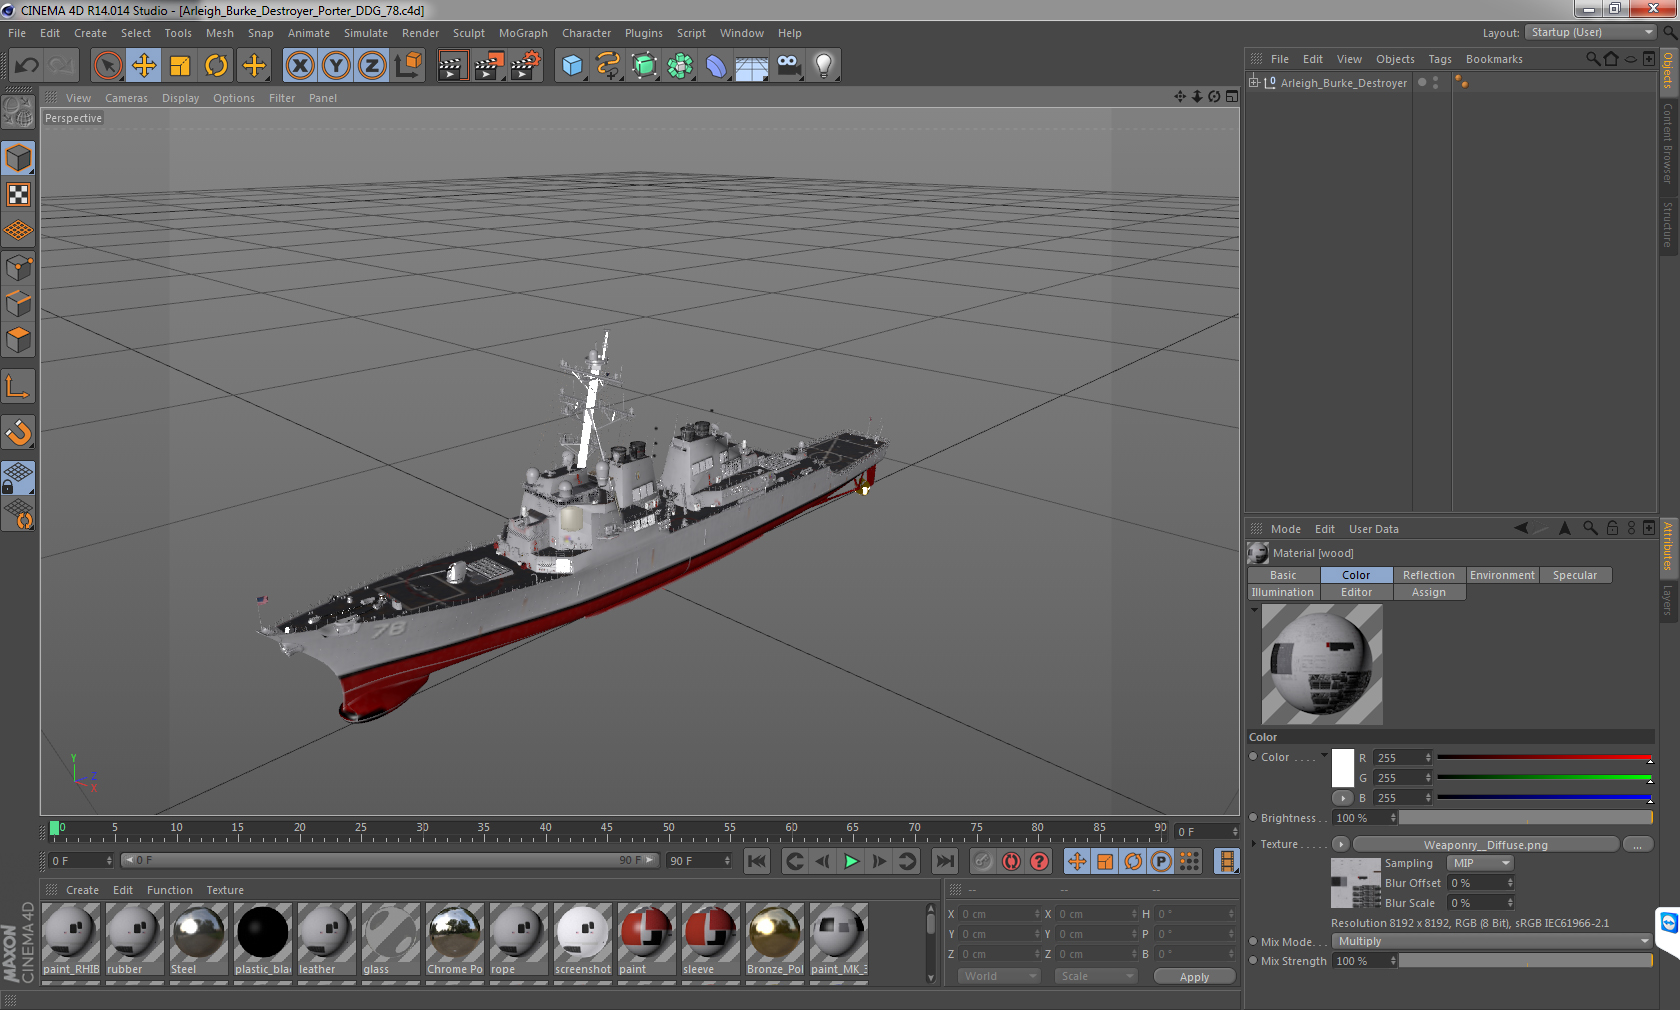
Task: Toggle Autokeying record button
Action: 1012,861
